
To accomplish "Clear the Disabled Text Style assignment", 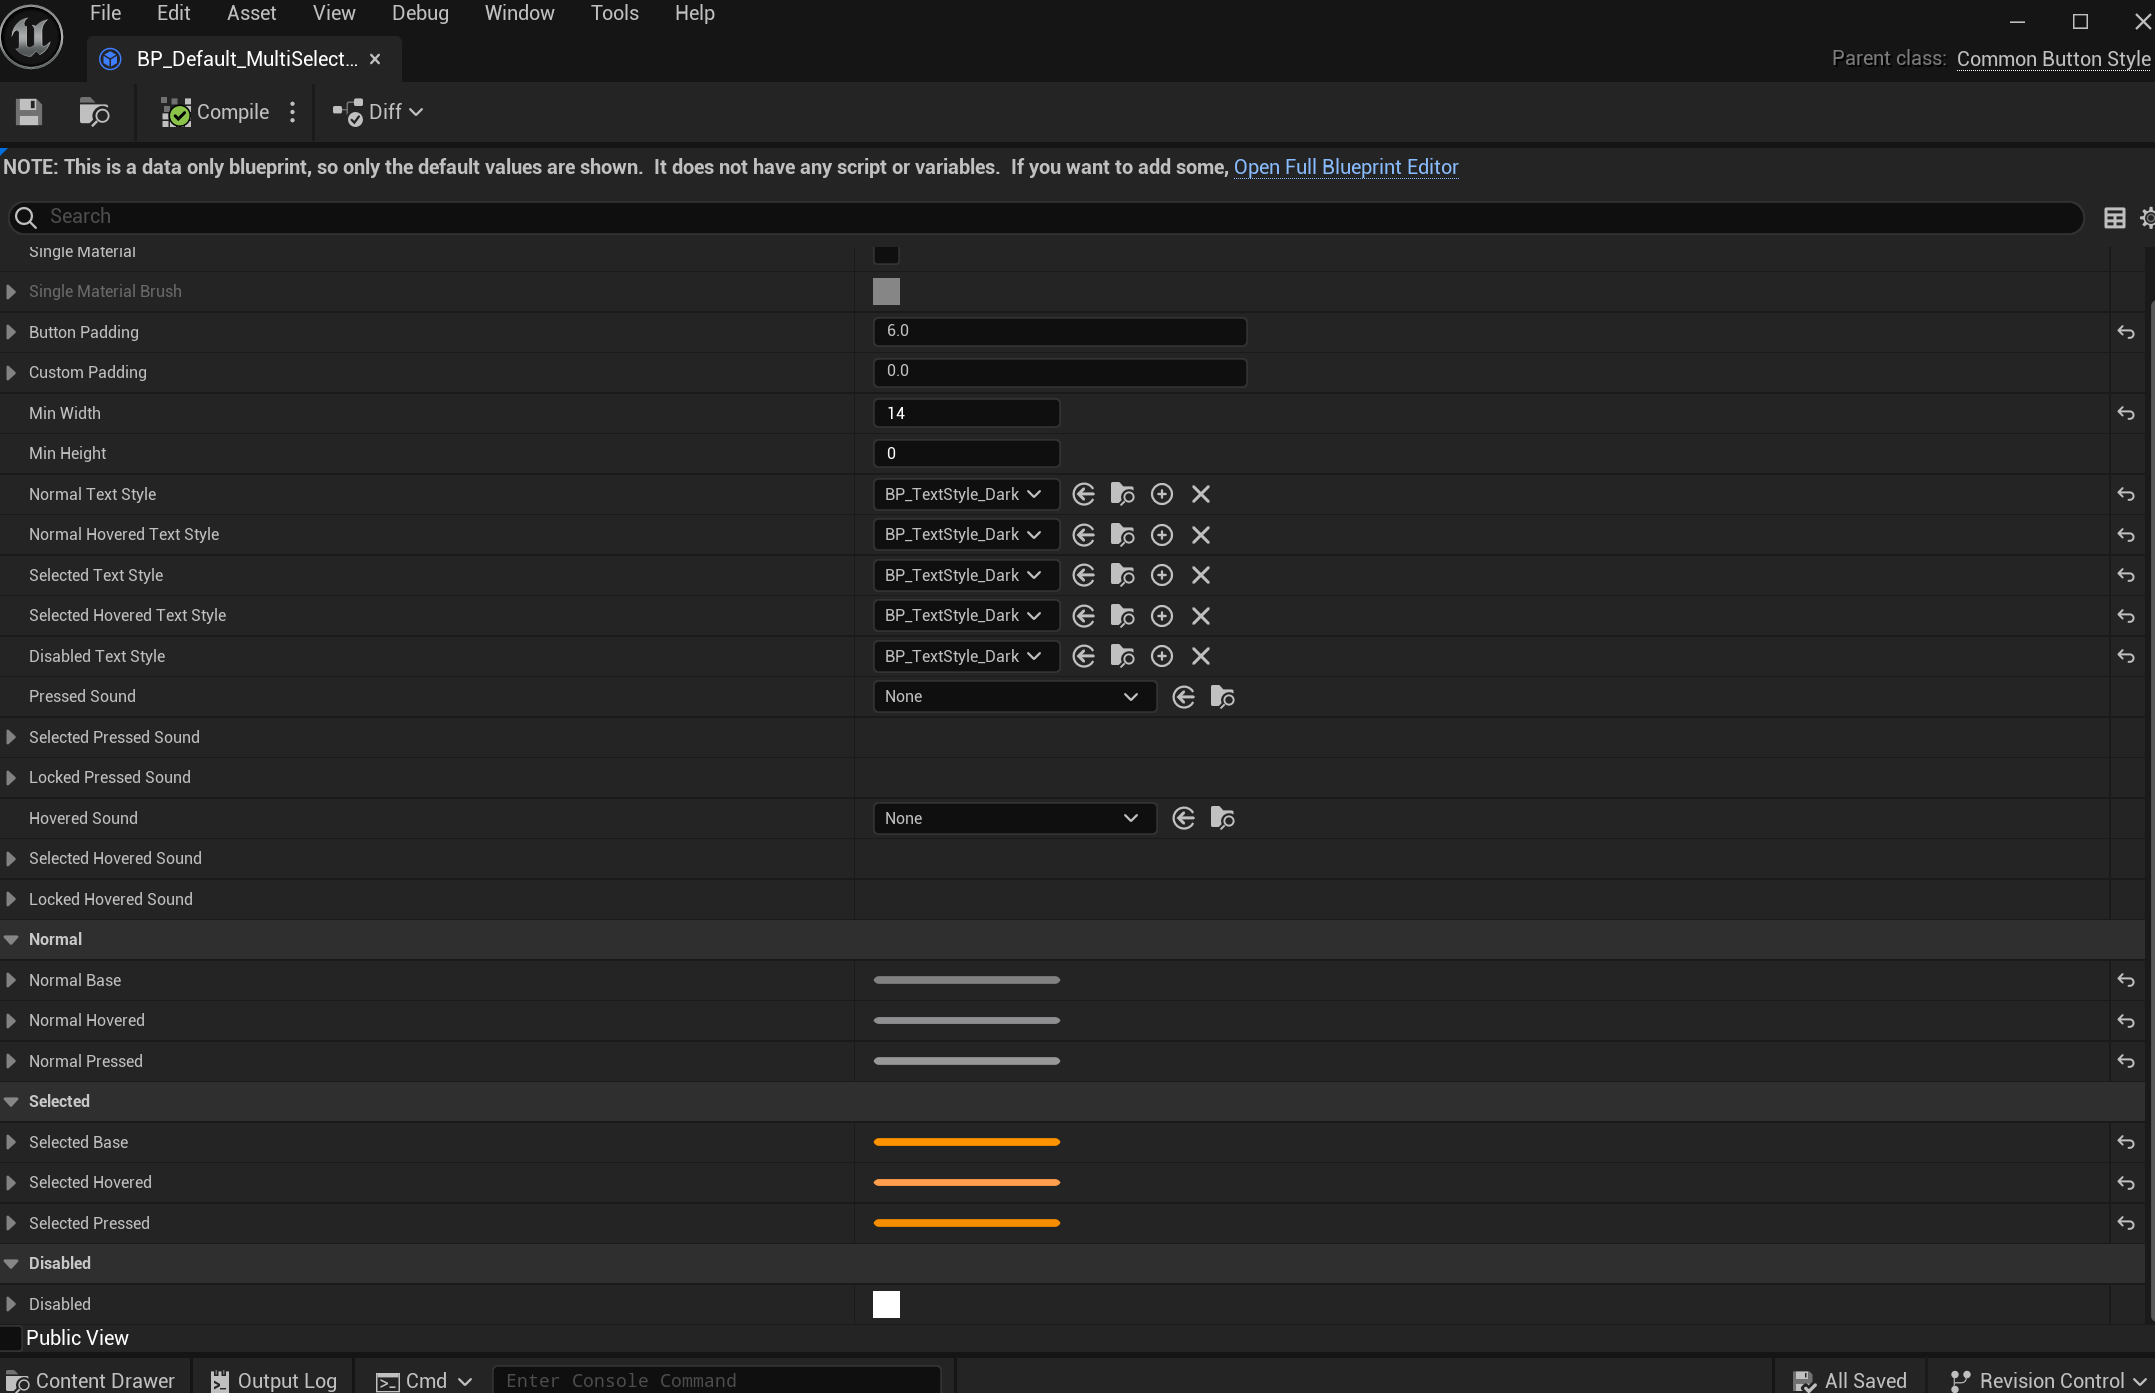I will click(x=1200, y=656).
